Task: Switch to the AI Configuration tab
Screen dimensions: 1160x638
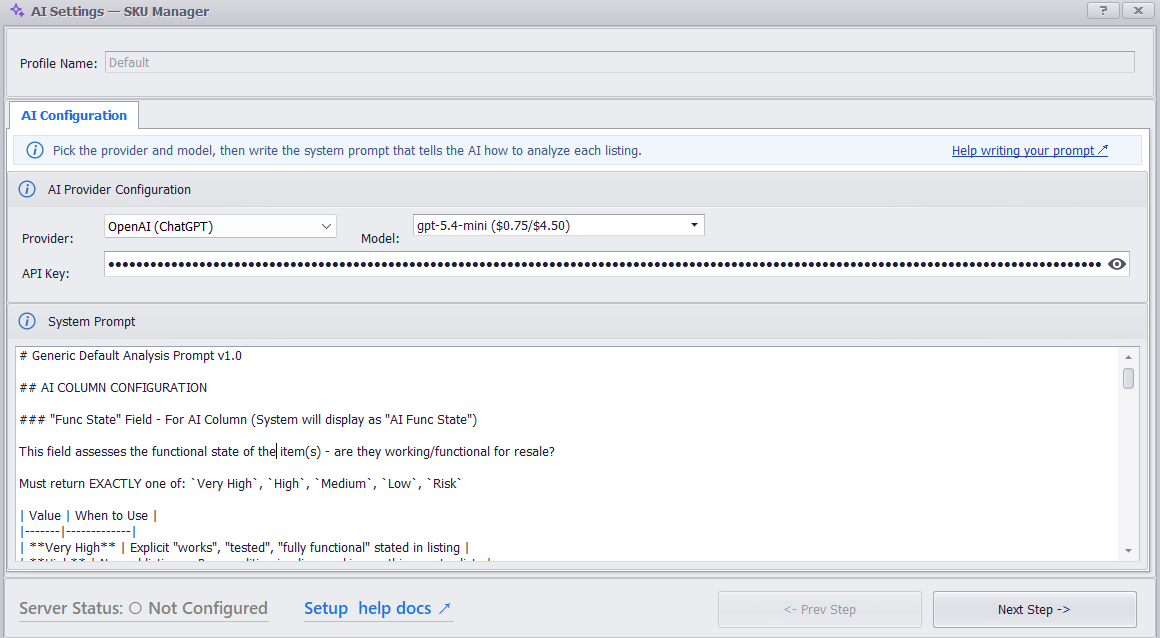Action: click(x=74, y=115)
